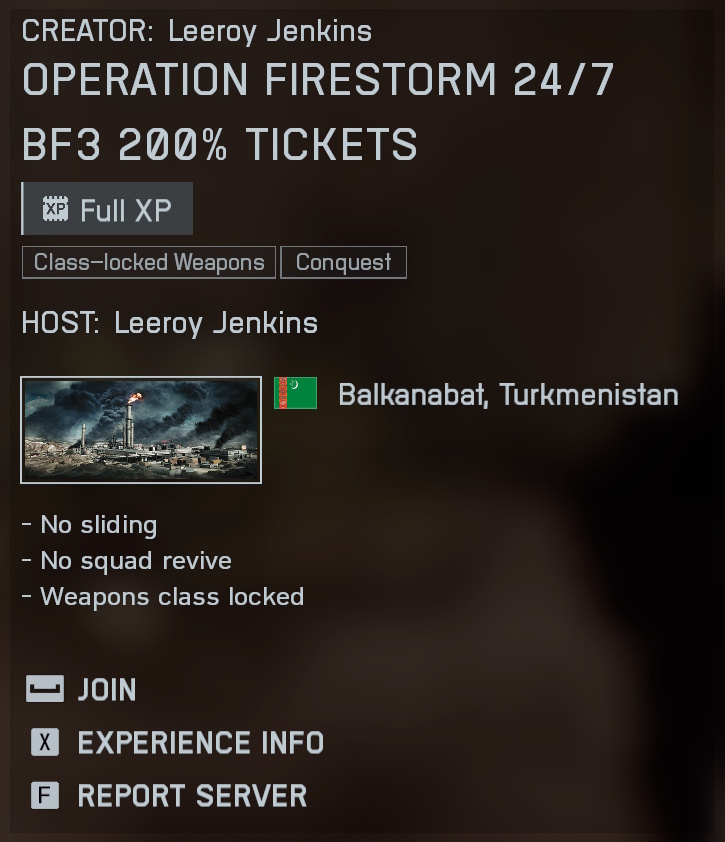Open the Operation Firestorm map thumbnail

pos(141,430)
